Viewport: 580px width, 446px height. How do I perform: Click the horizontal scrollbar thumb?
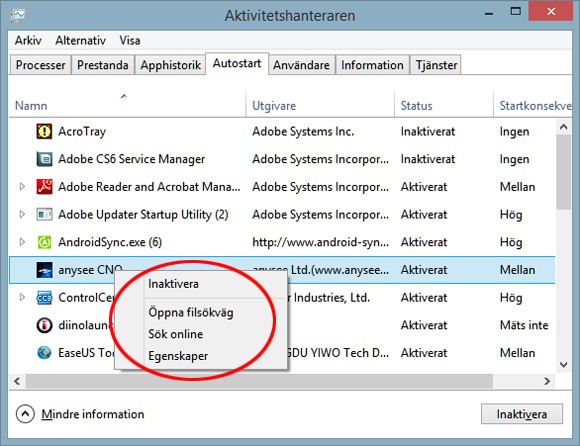click(x=259, y=381)
